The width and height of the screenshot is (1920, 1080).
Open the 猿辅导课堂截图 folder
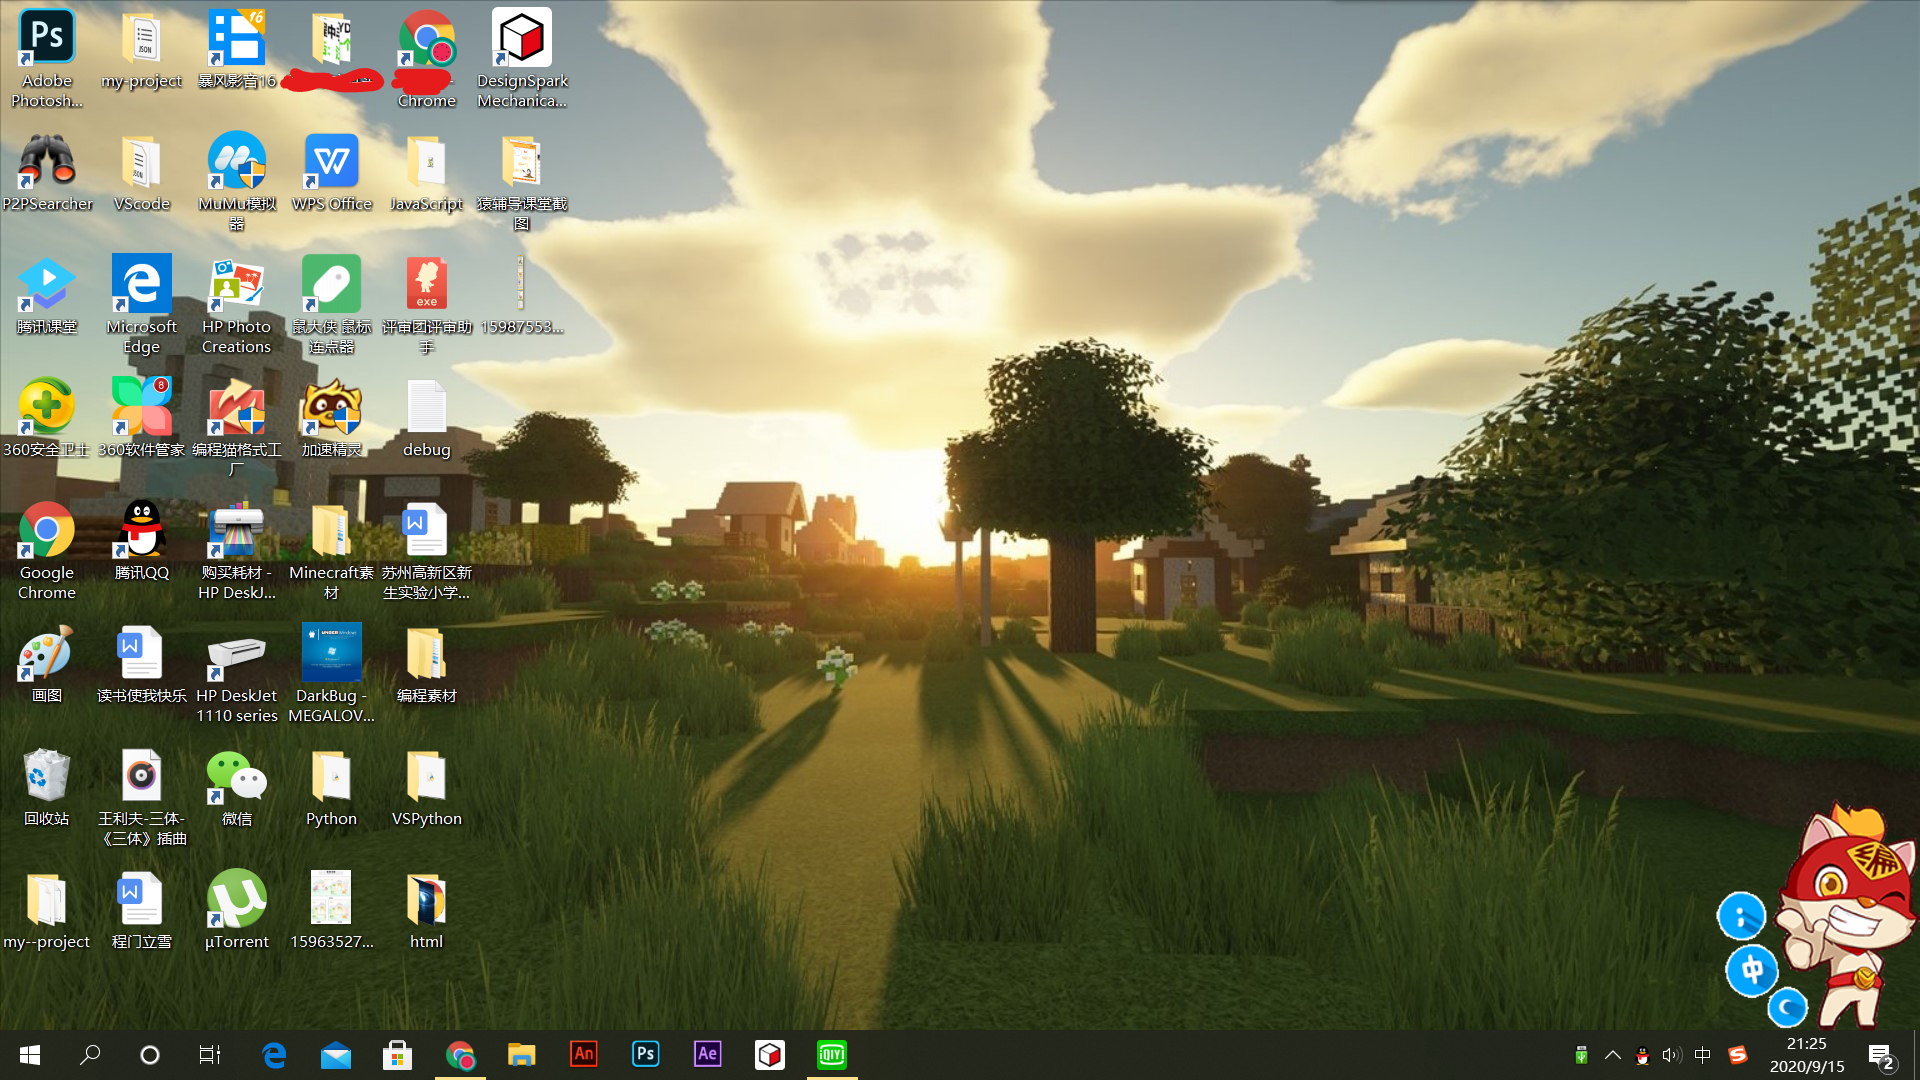coord(522,182)
